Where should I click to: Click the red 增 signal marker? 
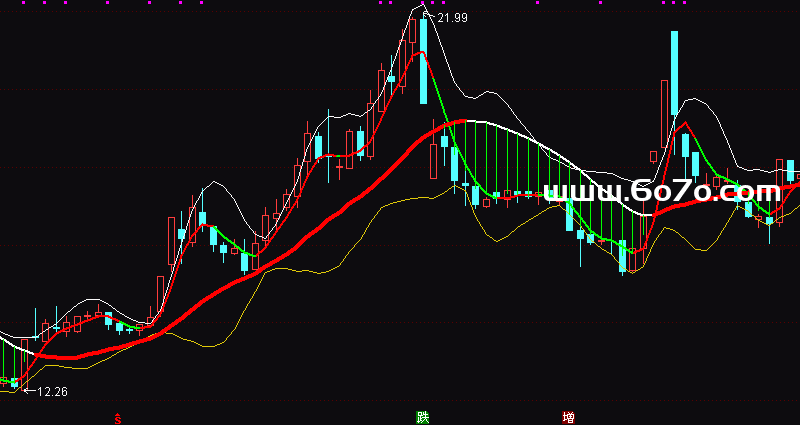pyautogui.click(x=569, y=416)
